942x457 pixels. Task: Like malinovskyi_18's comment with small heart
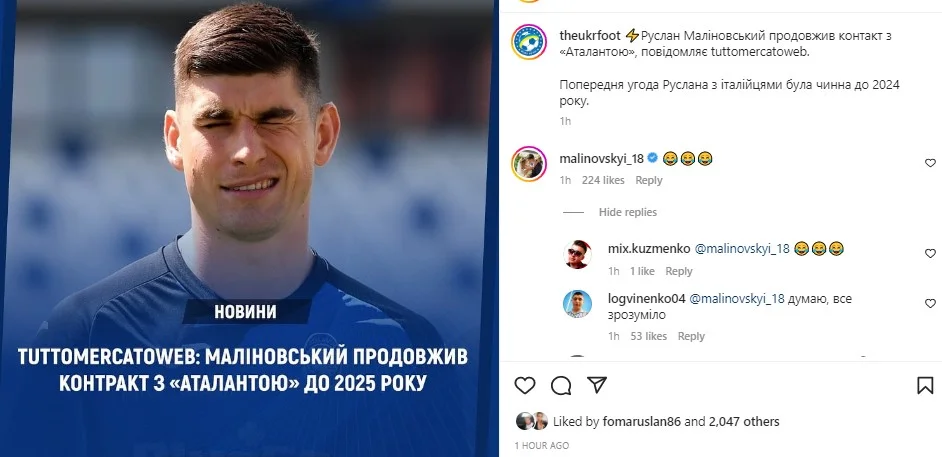[930, 163]
